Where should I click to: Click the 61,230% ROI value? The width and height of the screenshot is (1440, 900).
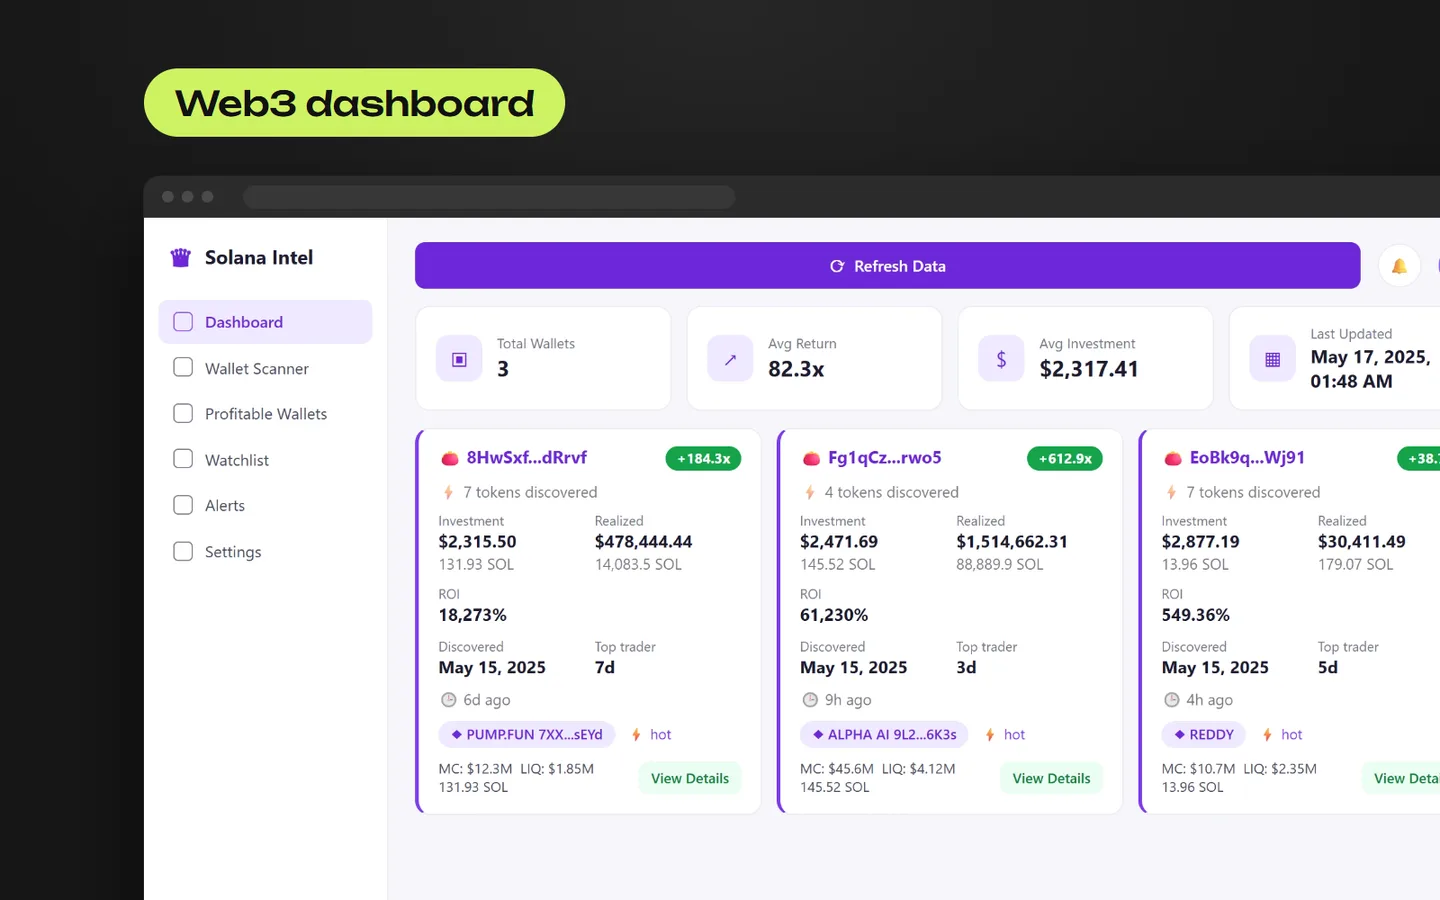pyautogui.click(x=834, y=615)
